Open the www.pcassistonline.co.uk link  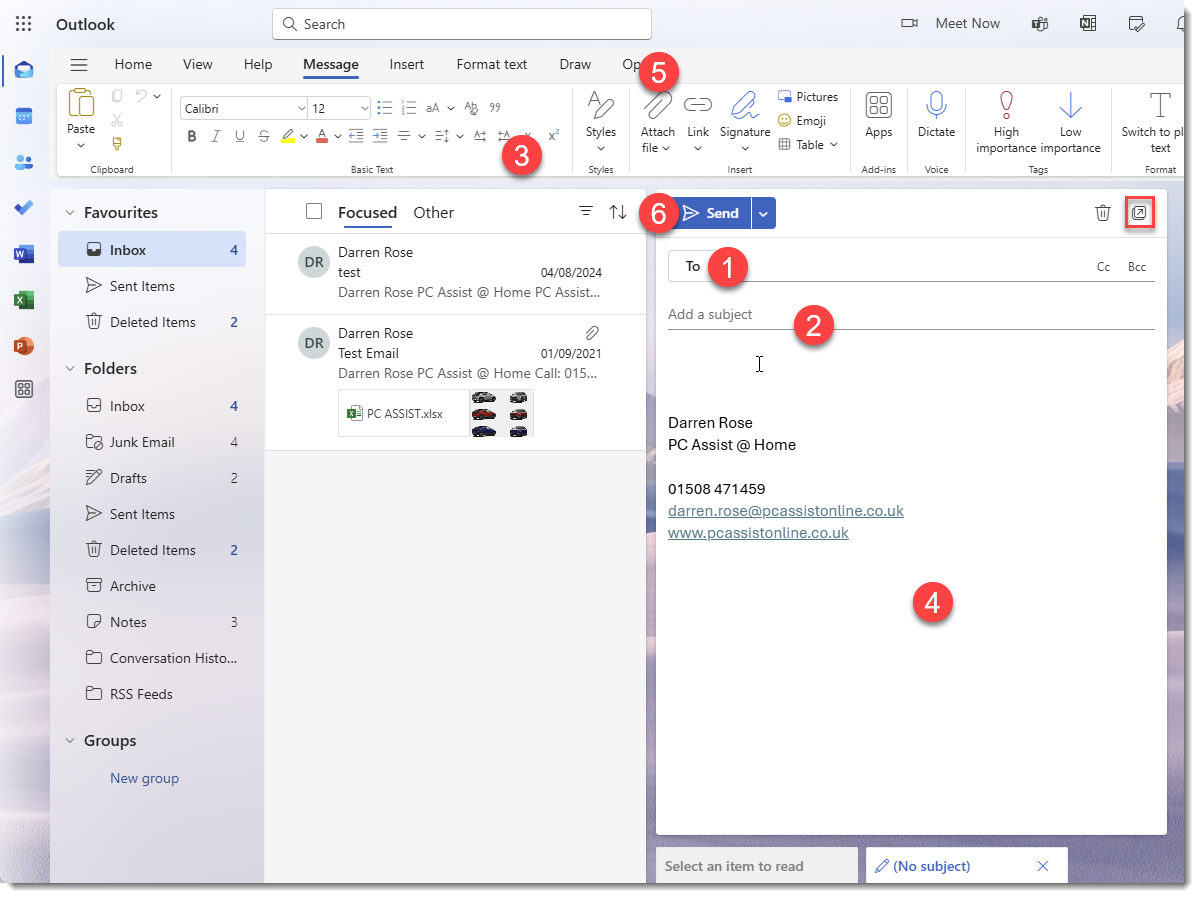(757, 533)
